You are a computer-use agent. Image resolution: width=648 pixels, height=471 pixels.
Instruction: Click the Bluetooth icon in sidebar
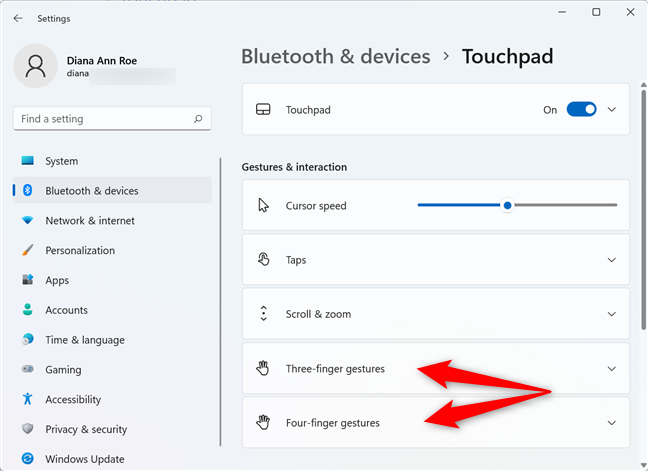[28, 190]
